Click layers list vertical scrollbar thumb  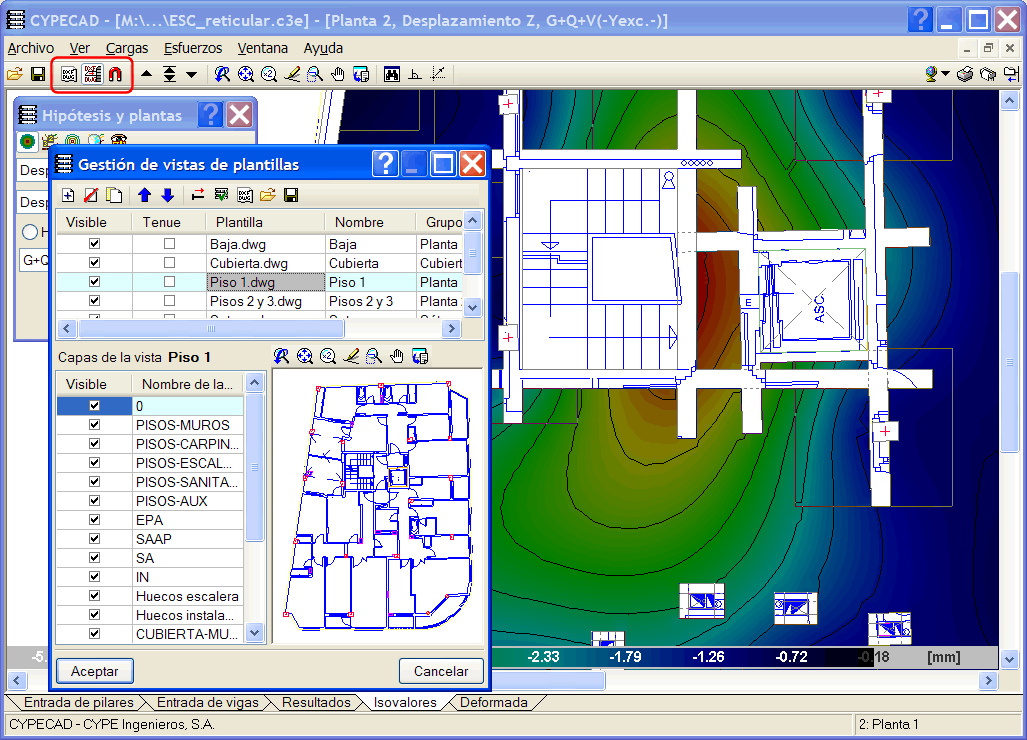click(x=255, y=466)
